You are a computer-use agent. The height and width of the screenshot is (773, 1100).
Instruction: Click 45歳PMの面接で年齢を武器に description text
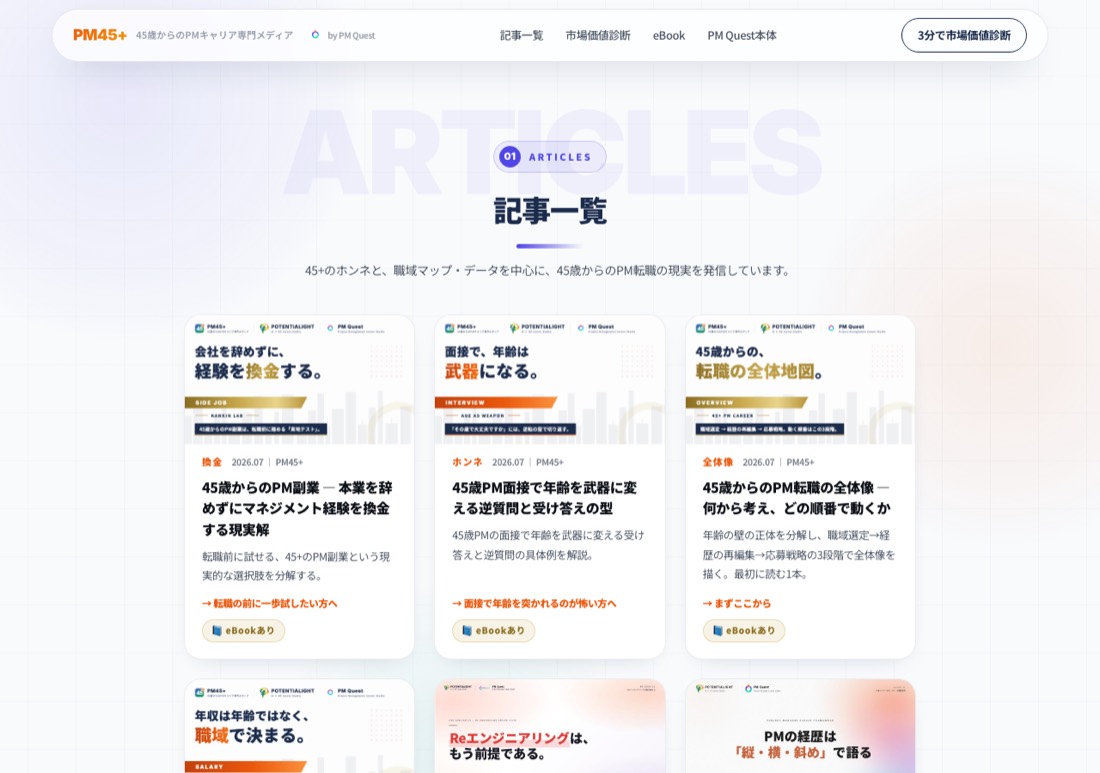(x=548, y=545)
